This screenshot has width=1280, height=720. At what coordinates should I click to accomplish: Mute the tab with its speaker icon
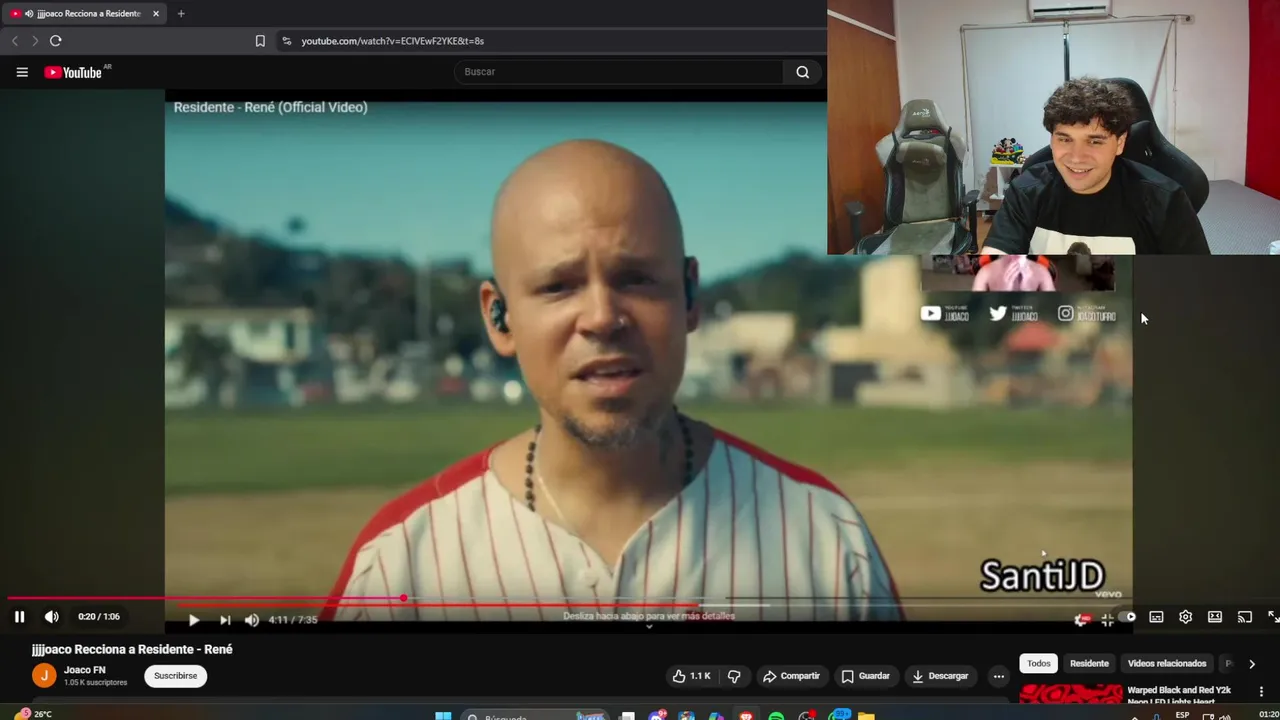[x=29, y=14]
